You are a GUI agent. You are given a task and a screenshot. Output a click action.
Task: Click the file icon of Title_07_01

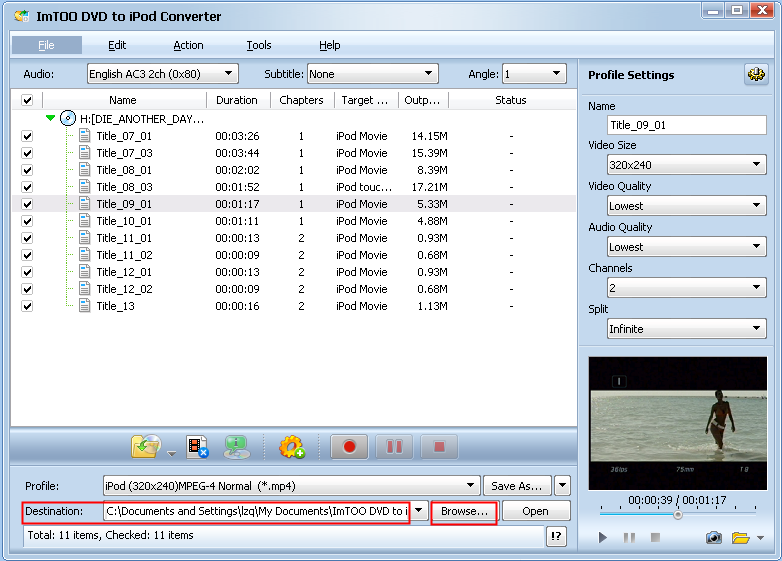point(85,136)
